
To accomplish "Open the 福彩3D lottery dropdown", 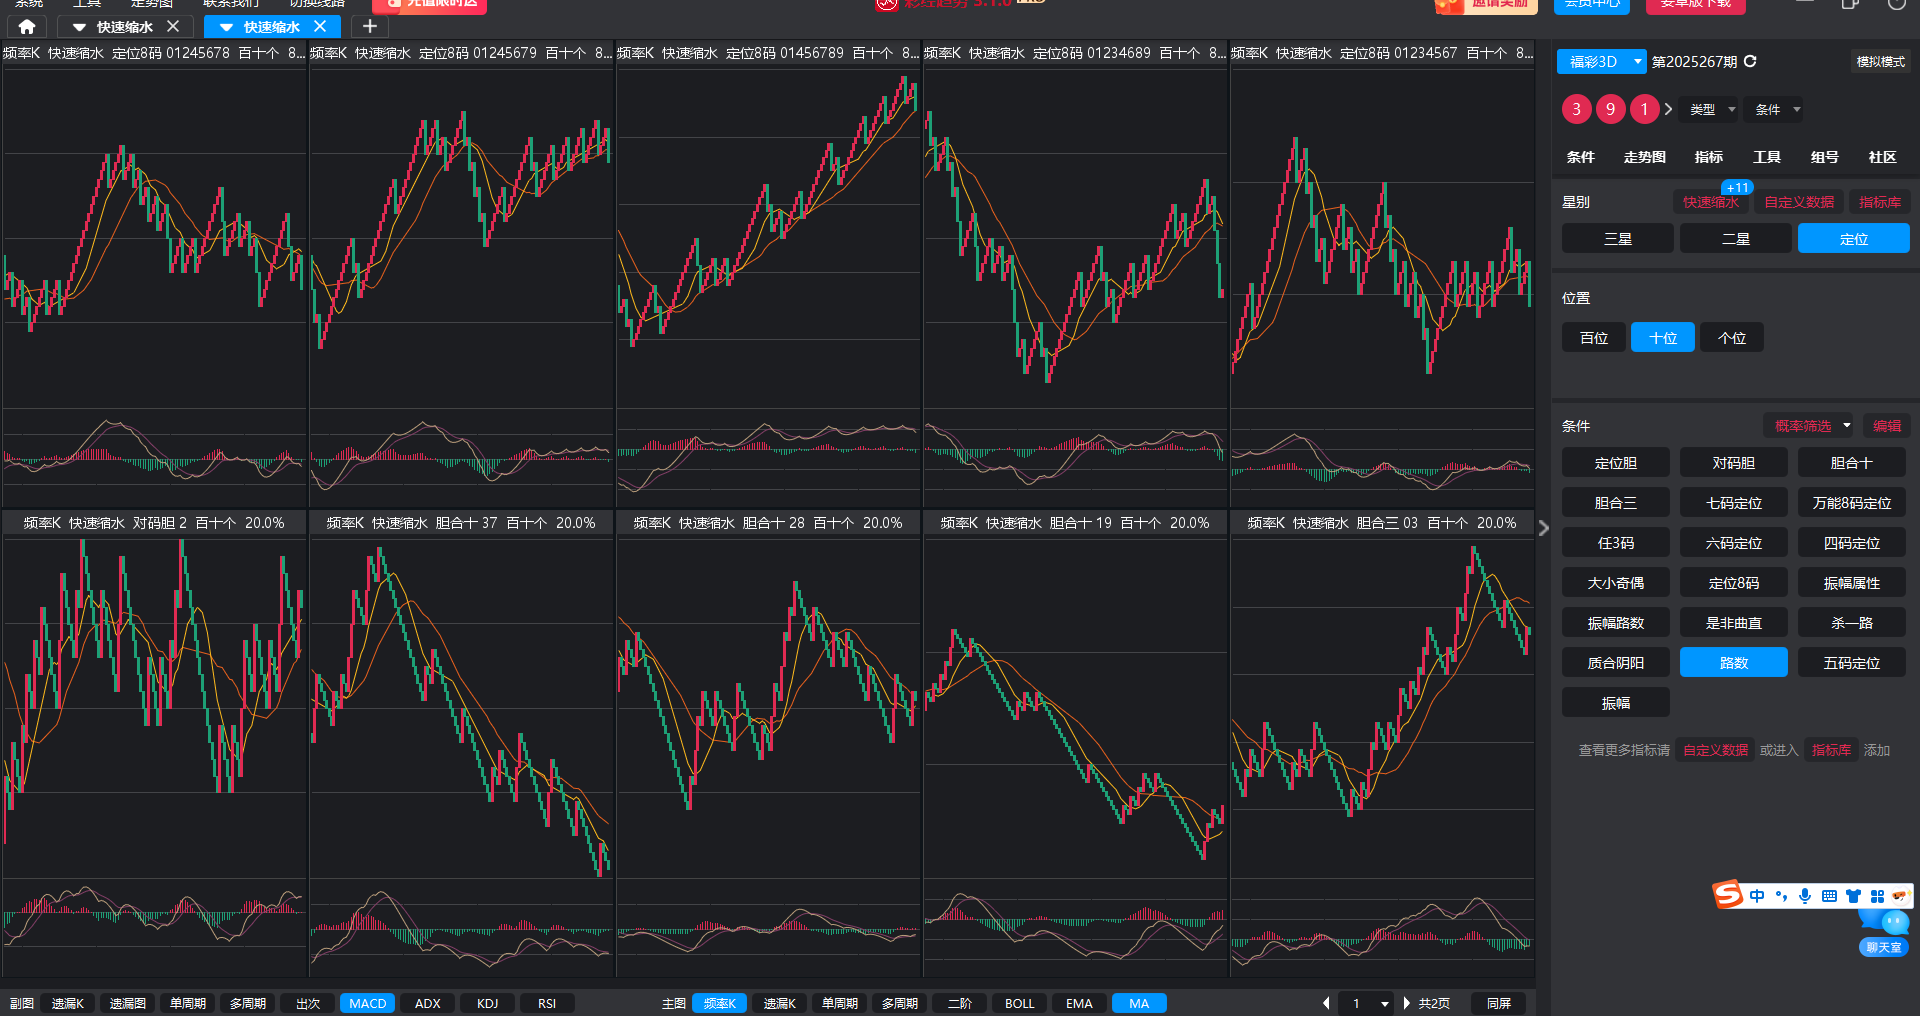I will tap(1601, 62).
